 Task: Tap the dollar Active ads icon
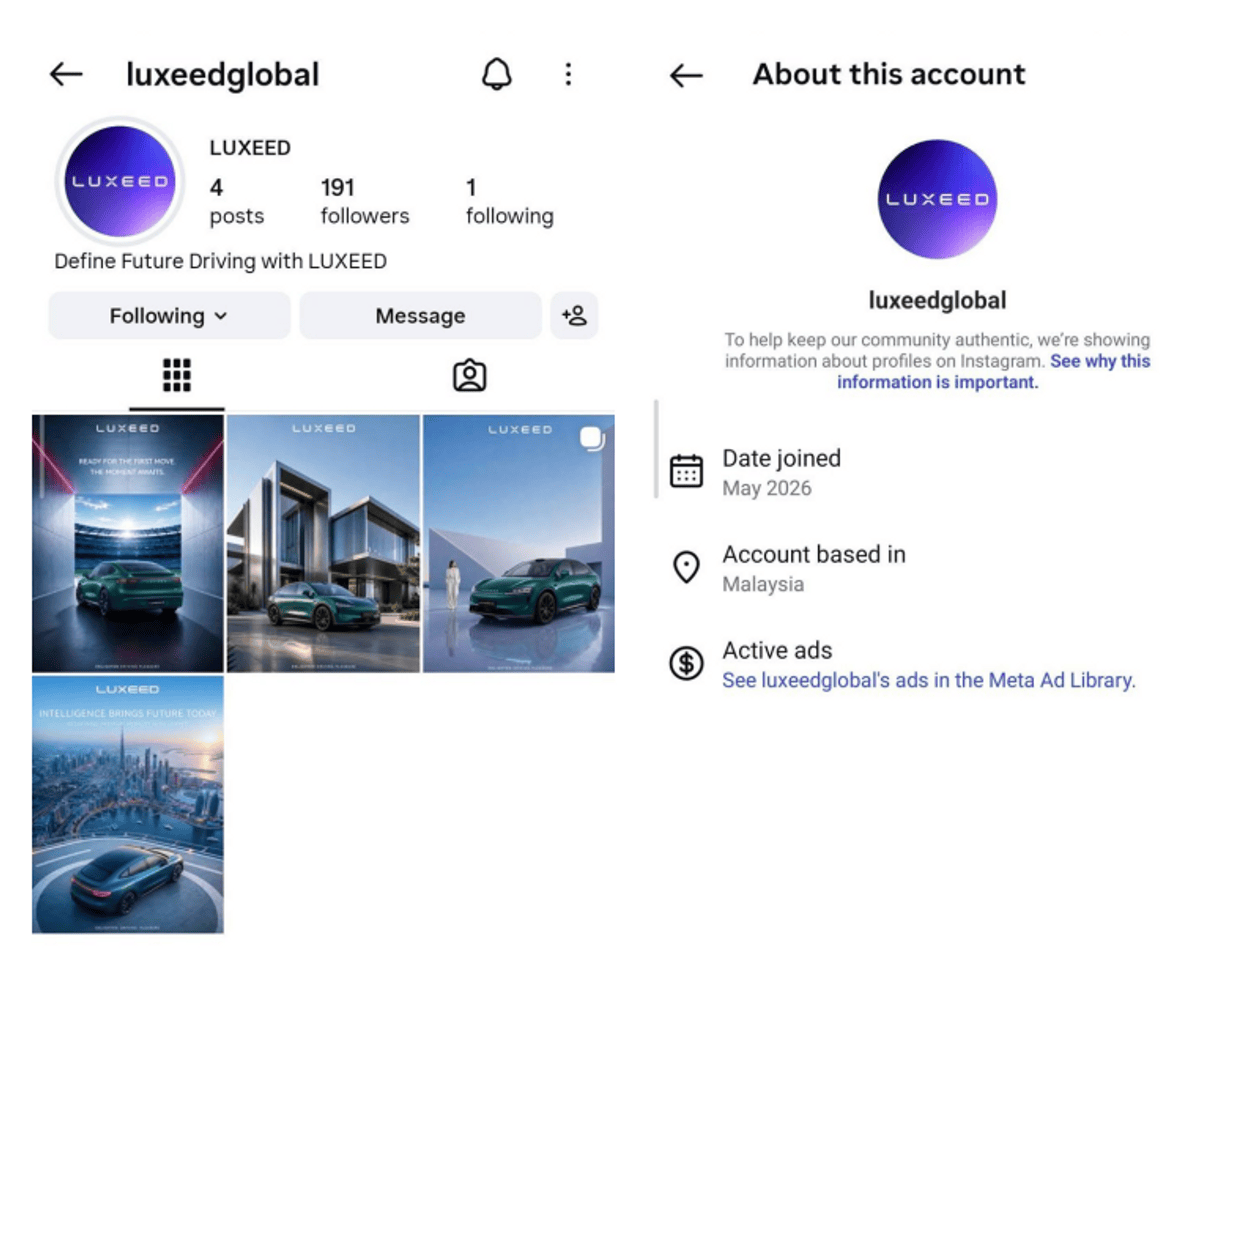[x=686, y=663]
